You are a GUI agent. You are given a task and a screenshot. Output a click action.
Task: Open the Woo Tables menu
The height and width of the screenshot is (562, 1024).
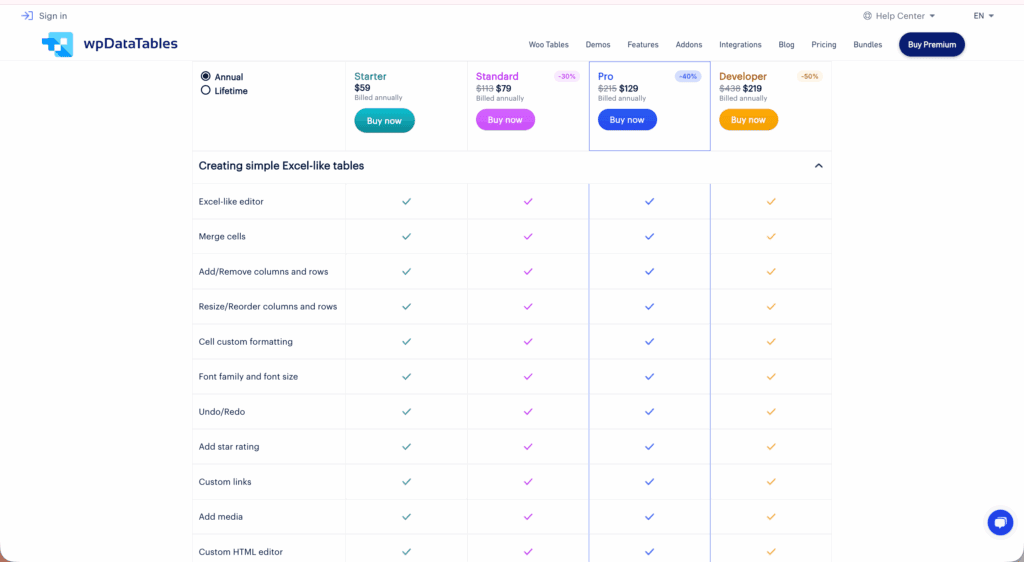(x=549, y=44)
